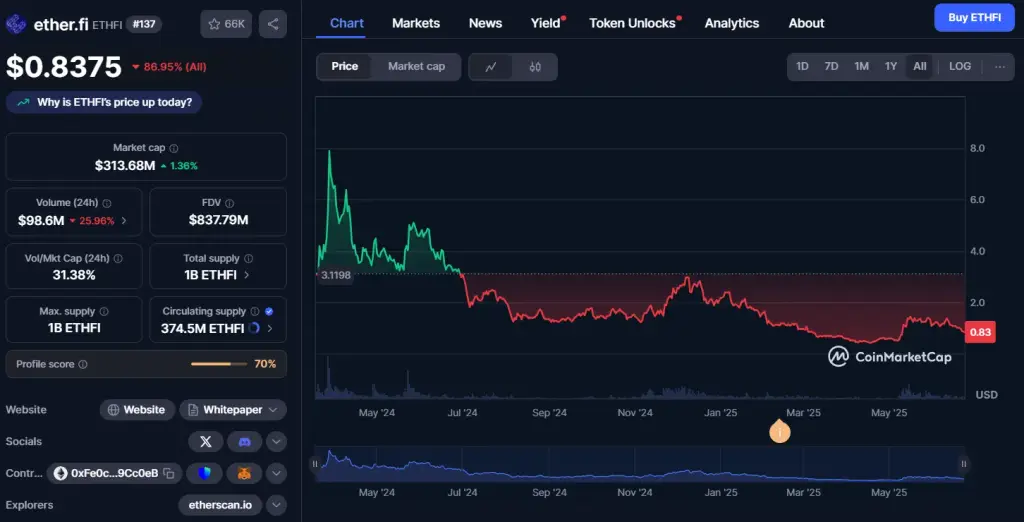This screenshot has height=522, width=1024.
Task: Add ETHFI to watchlist with star button
Action: pos(226,24)
